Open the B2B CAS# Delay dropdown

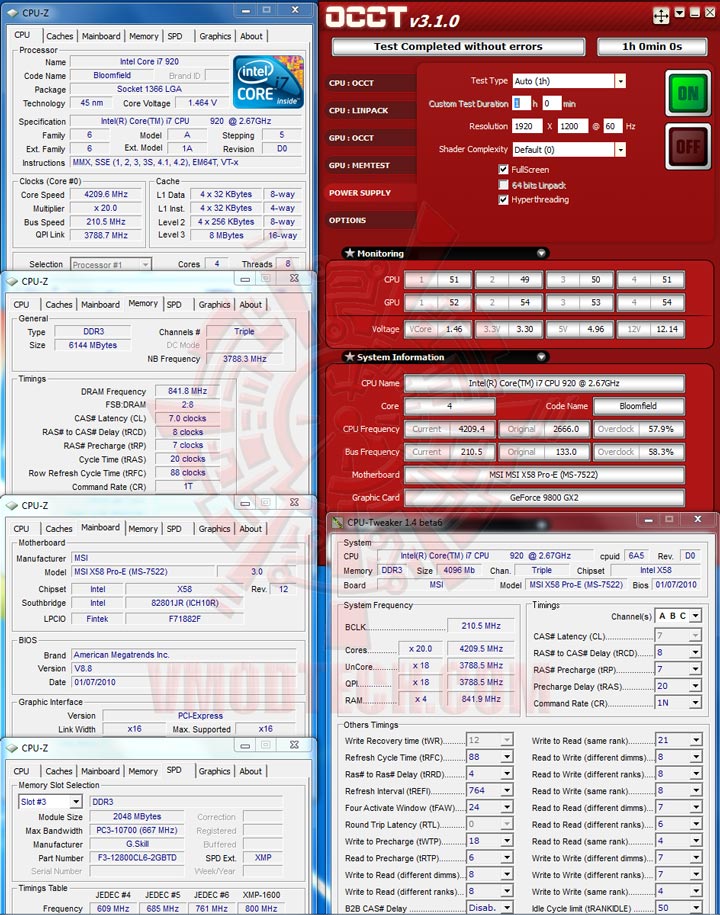(x=507, y=908)
